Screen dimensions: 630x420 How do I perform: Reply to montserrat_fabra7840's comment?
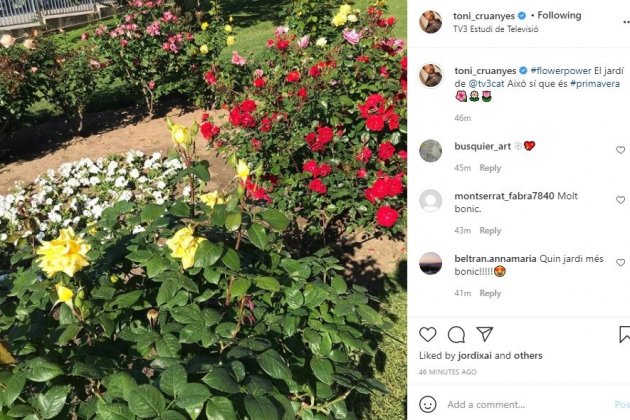pyautogui.click(x=490, y=230)
